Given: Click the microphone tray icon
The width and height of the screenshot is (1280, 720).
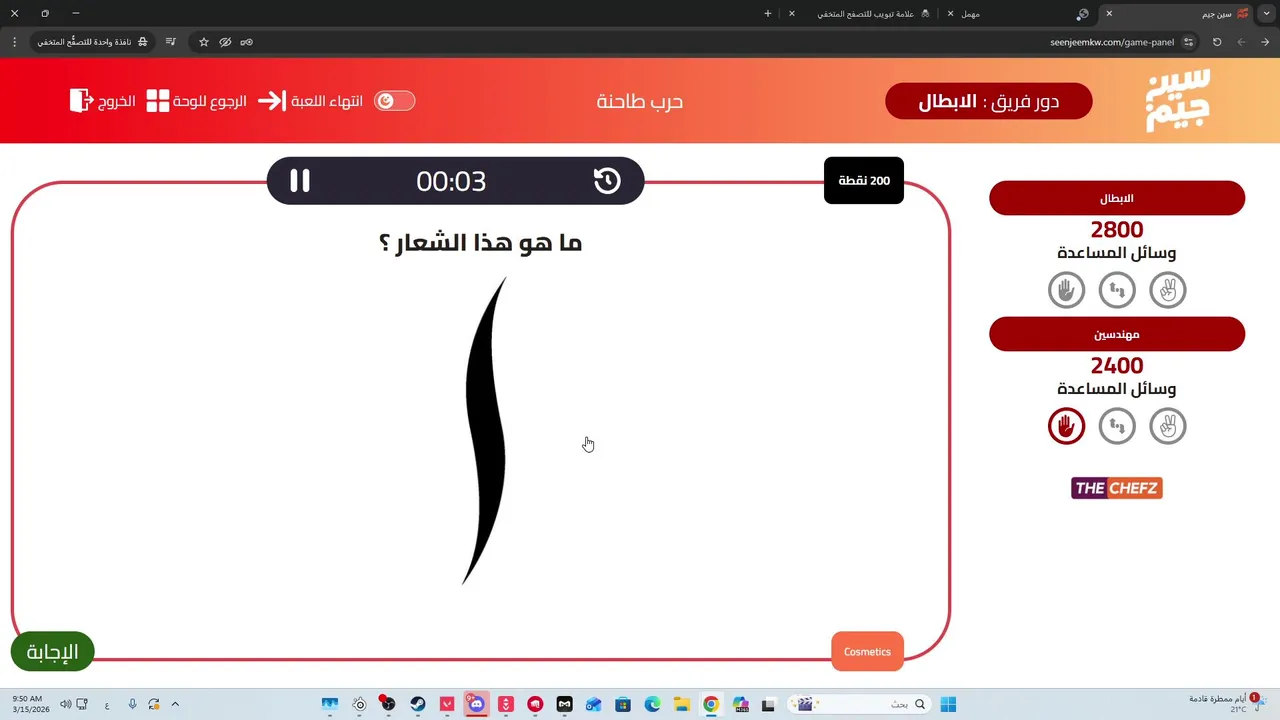Looking at the screenshot, I should pos(132,704).
